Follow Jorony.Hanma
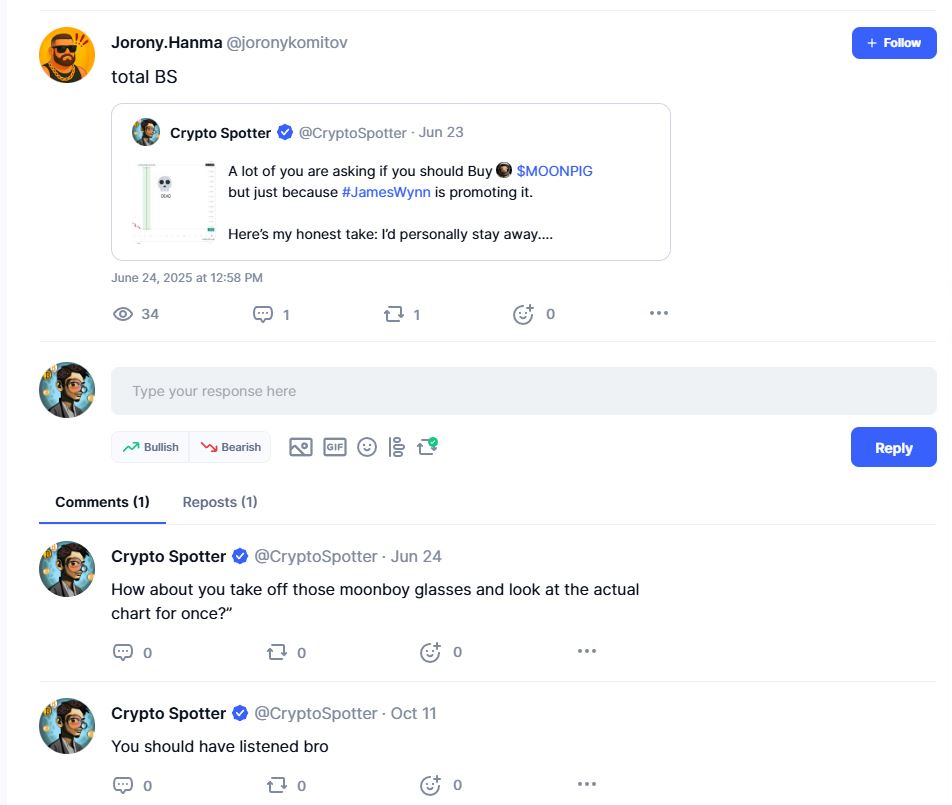 [894, 43]
